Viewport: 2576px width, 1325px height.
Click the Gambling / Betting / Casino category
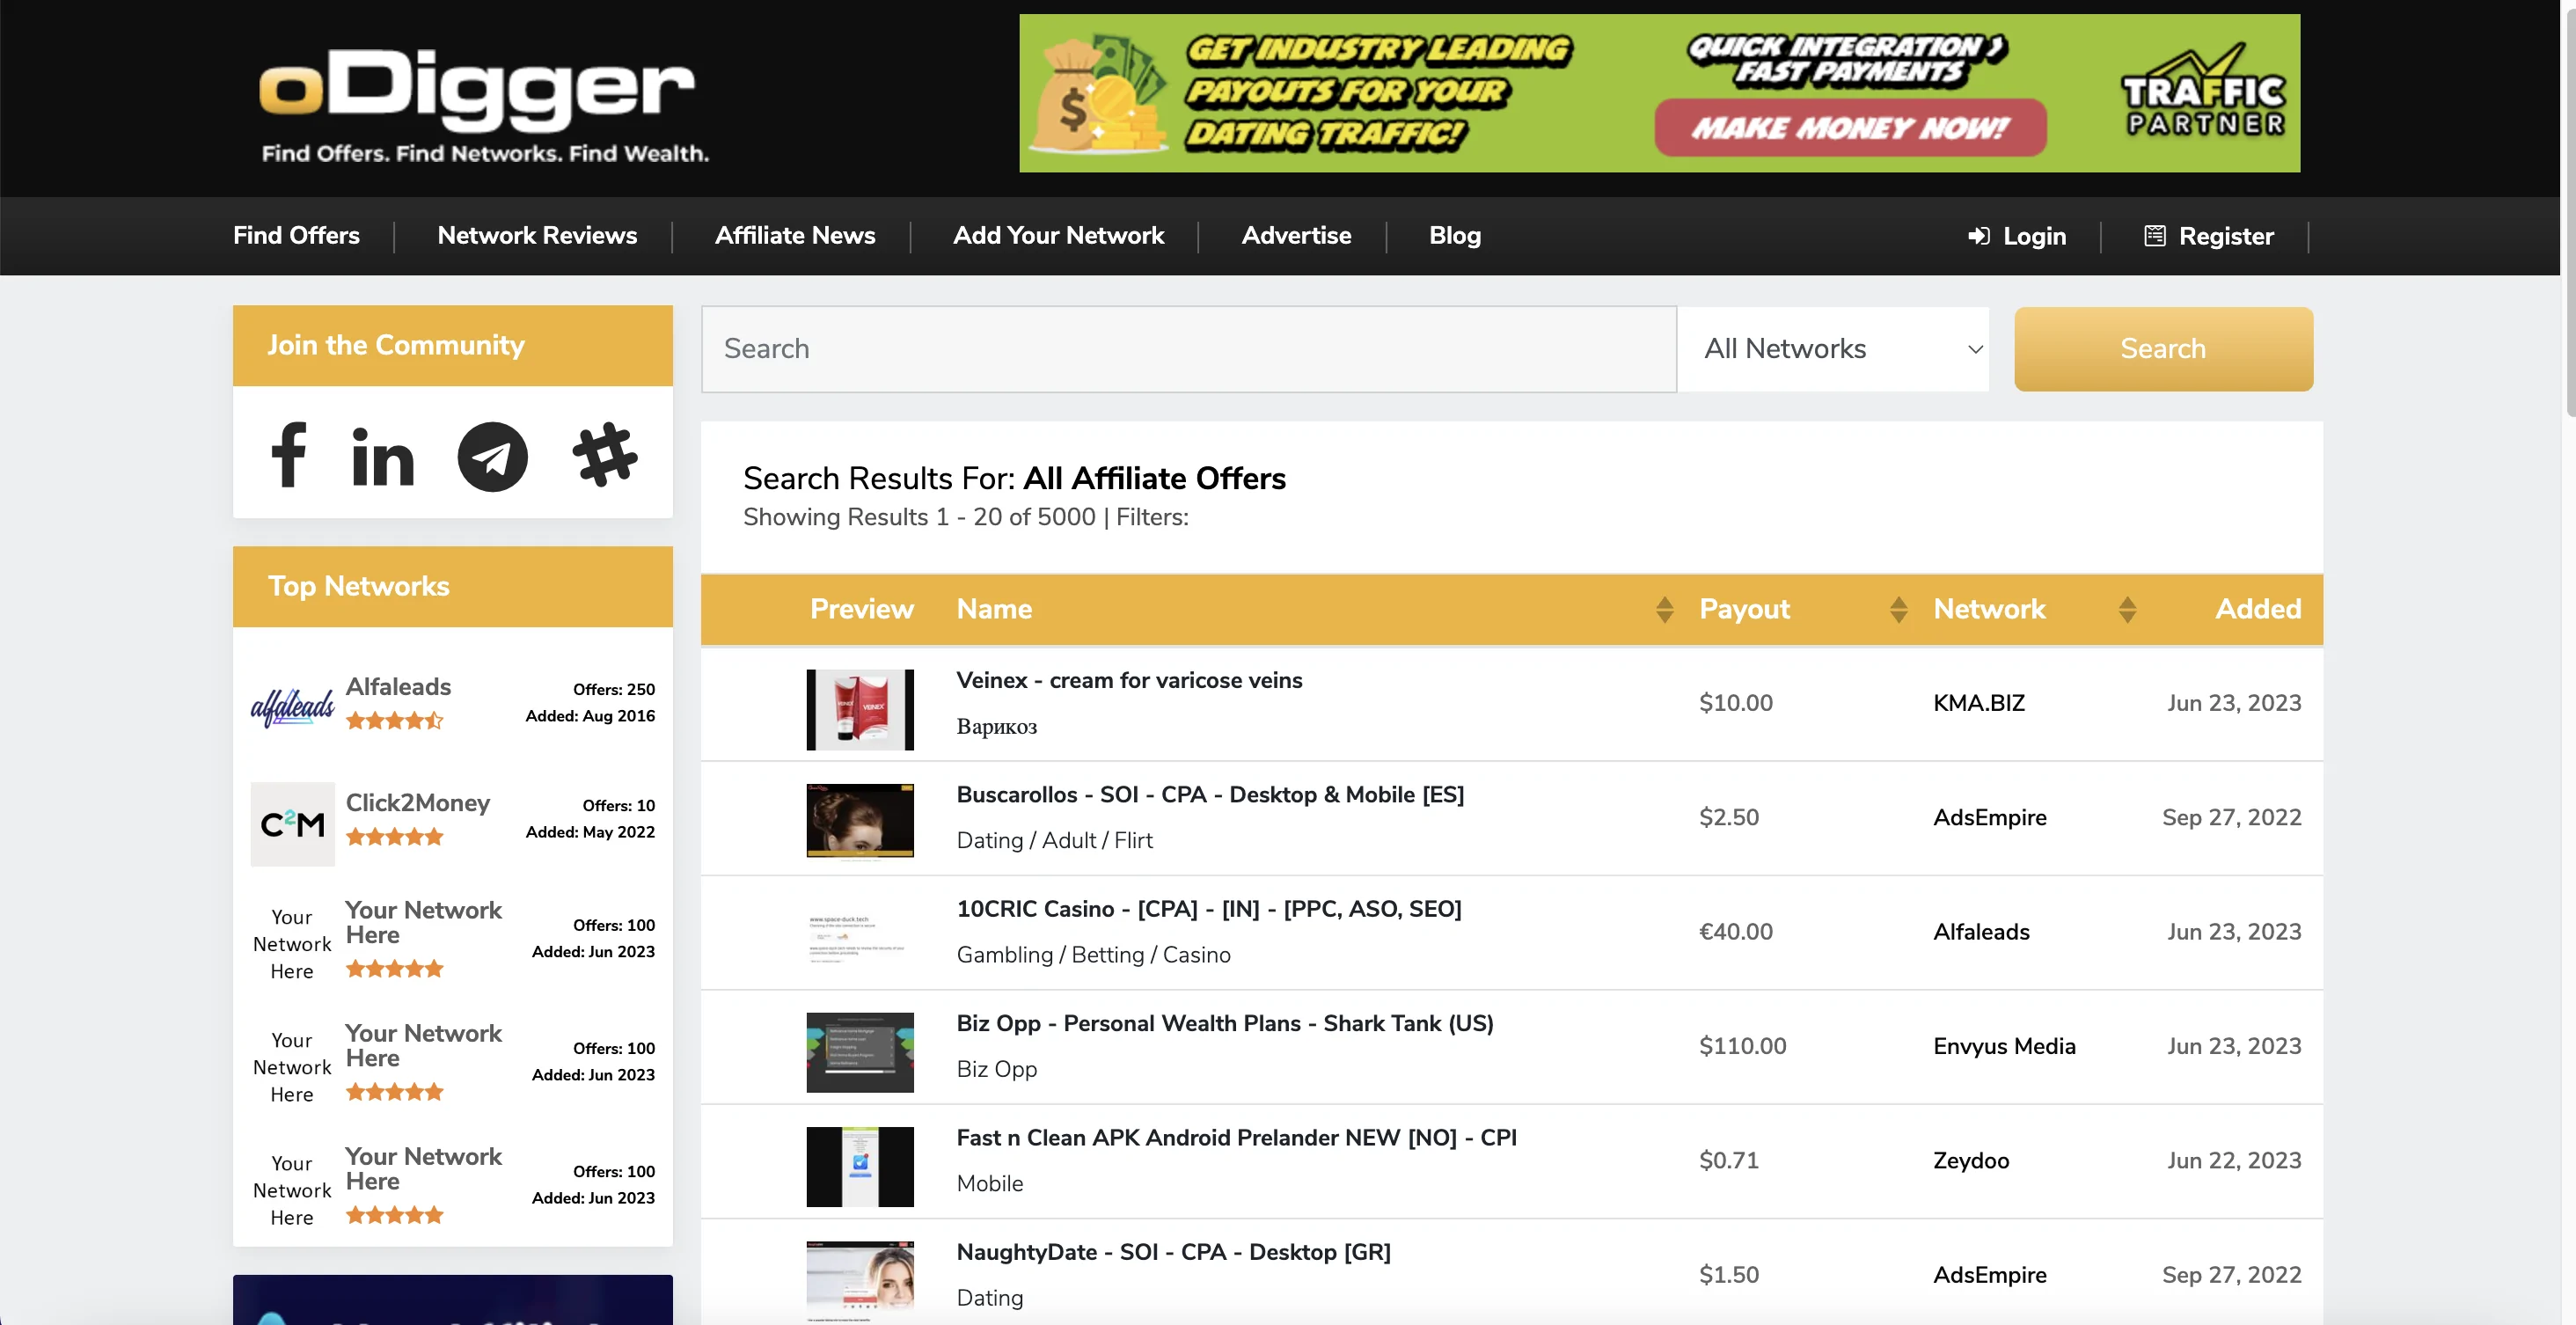click(x=1093, y=955)
